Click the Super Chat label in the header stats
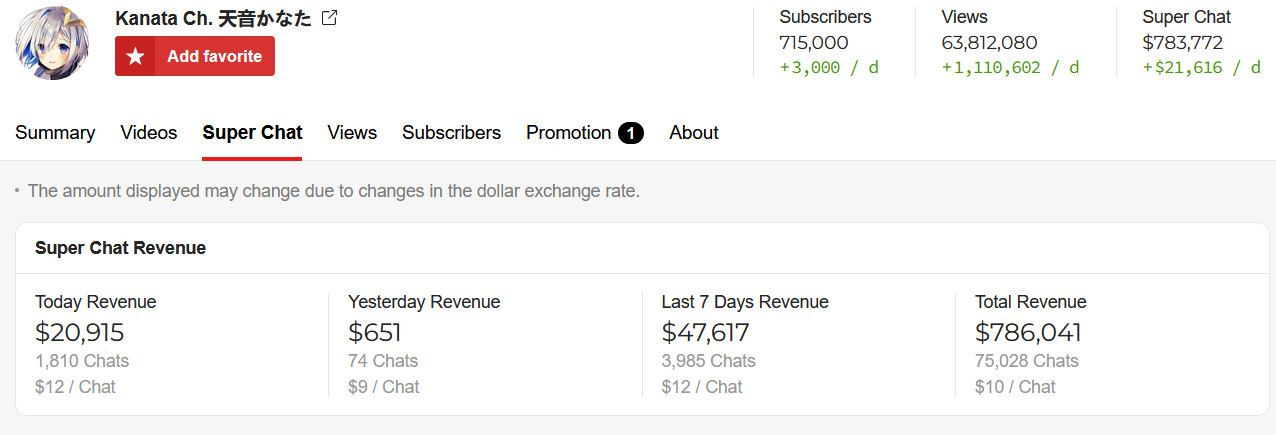This screenshot has width=1276, height=435. 1187,17
